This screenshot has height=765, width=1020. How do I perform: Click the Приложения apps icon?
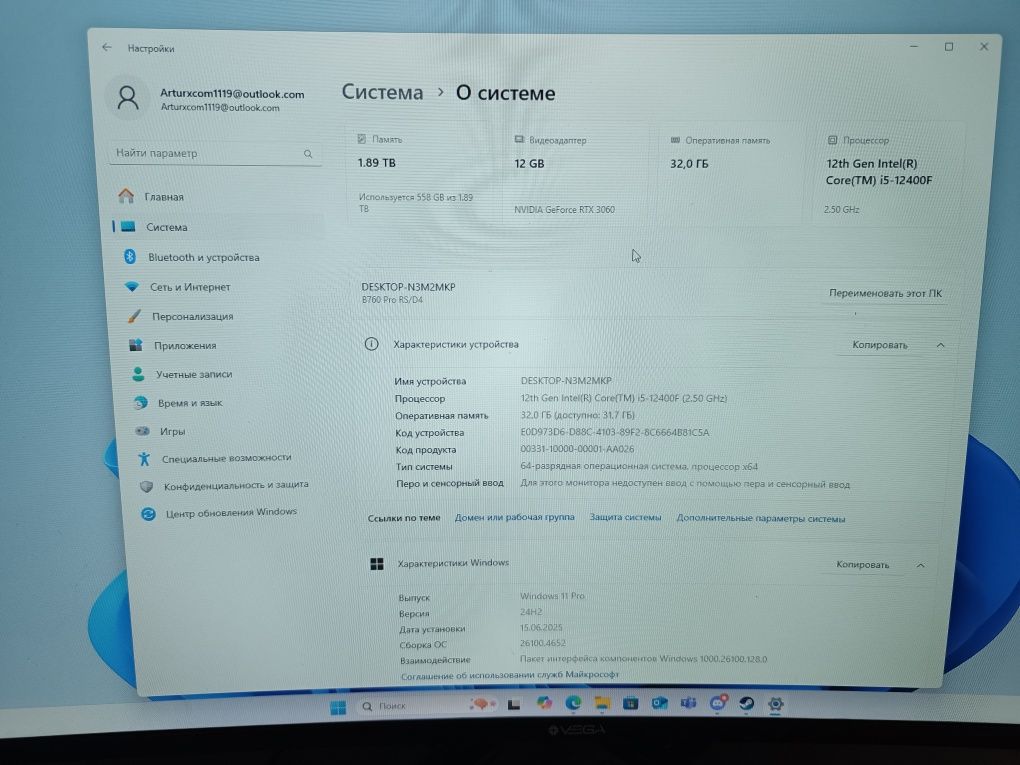click(x=135, y=345)
